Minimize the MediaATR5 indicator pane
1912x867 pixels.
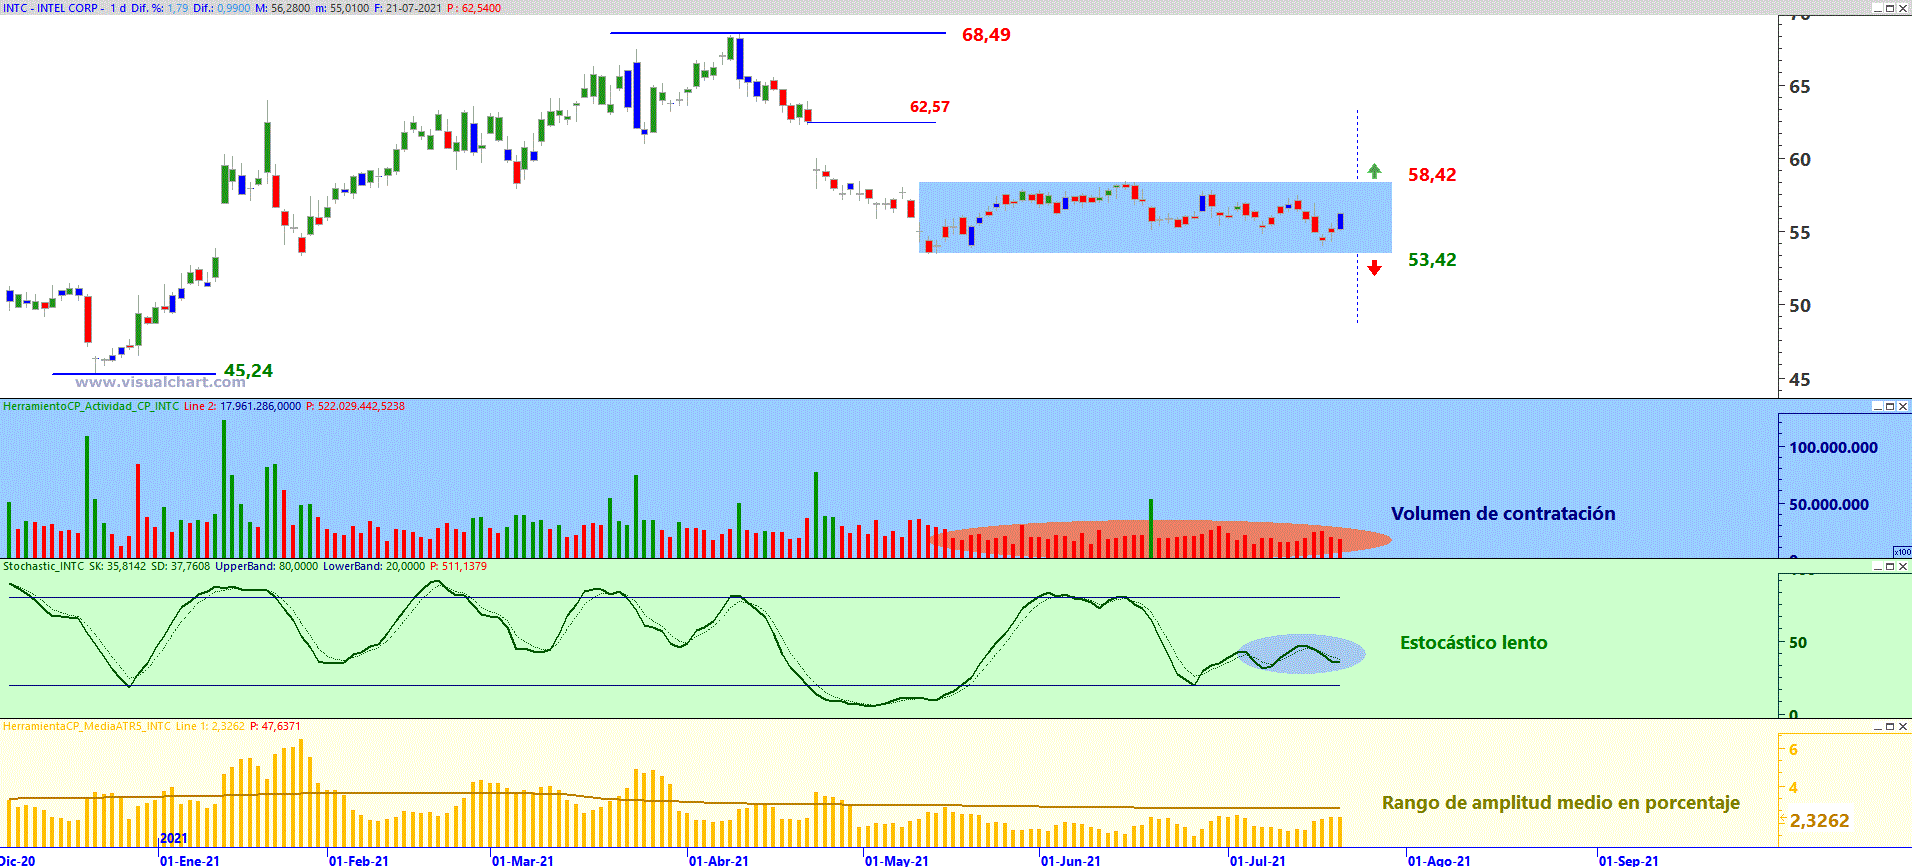pyautogui.click(x=1877, y=726)
